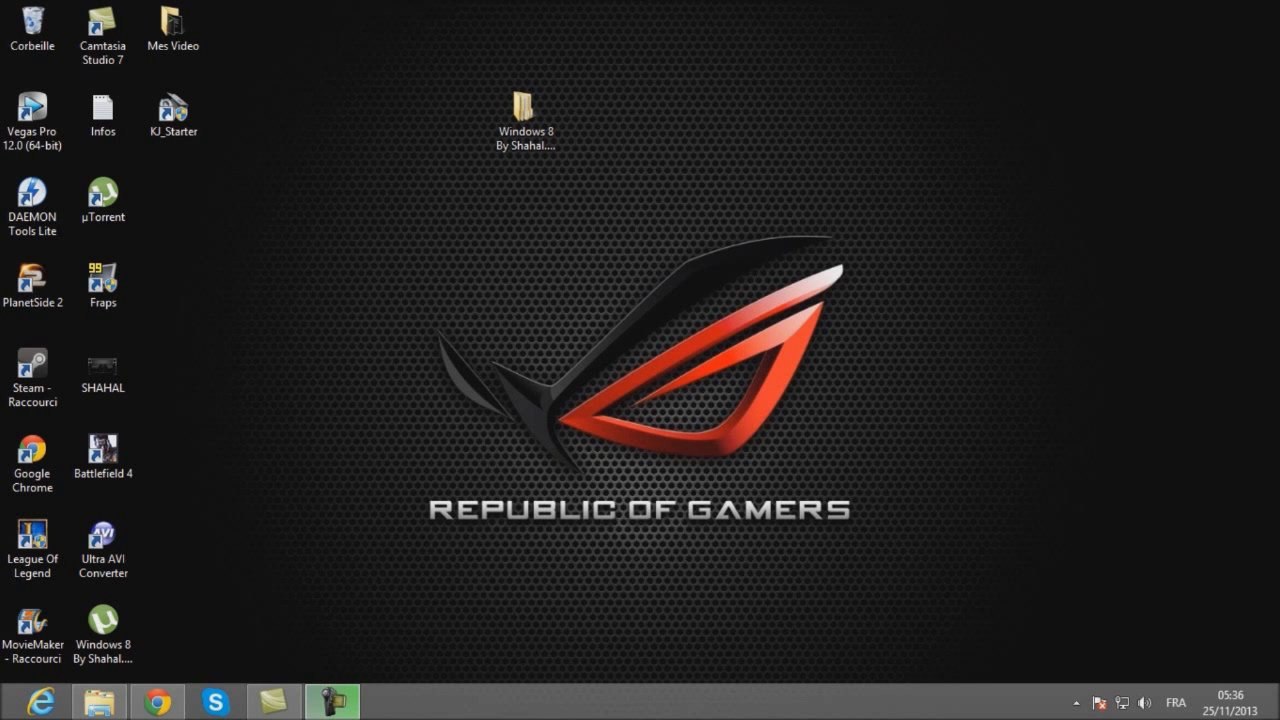This screenshot has height=720, width=1280.
Task: Select the µTorrent application shortcut
Action: click(103, 200)
